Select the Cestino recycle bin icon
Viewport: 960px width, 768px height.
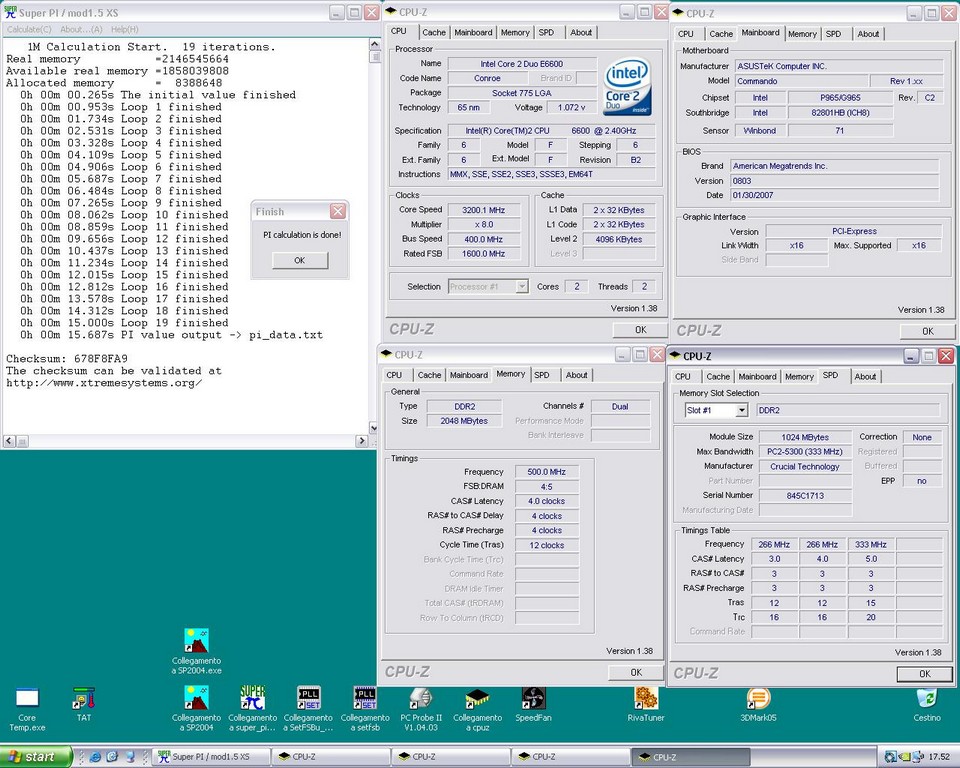[927, 704]
